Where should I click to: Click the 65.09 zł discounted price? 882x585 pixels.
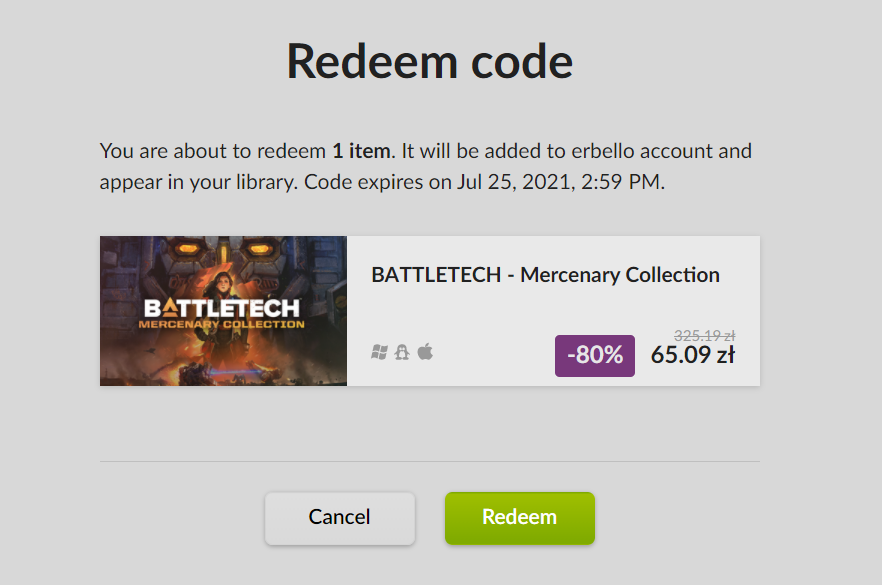[692, 355]
